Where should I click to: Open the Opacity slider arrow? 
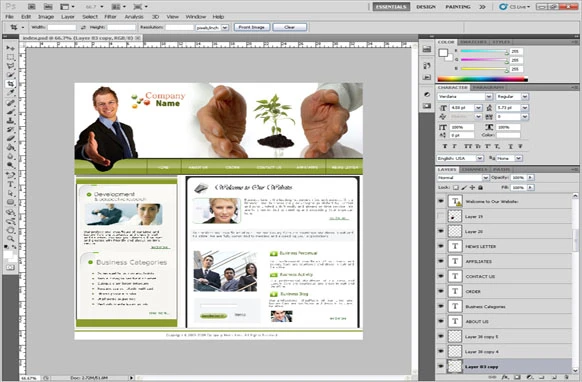tap(530, 177)
